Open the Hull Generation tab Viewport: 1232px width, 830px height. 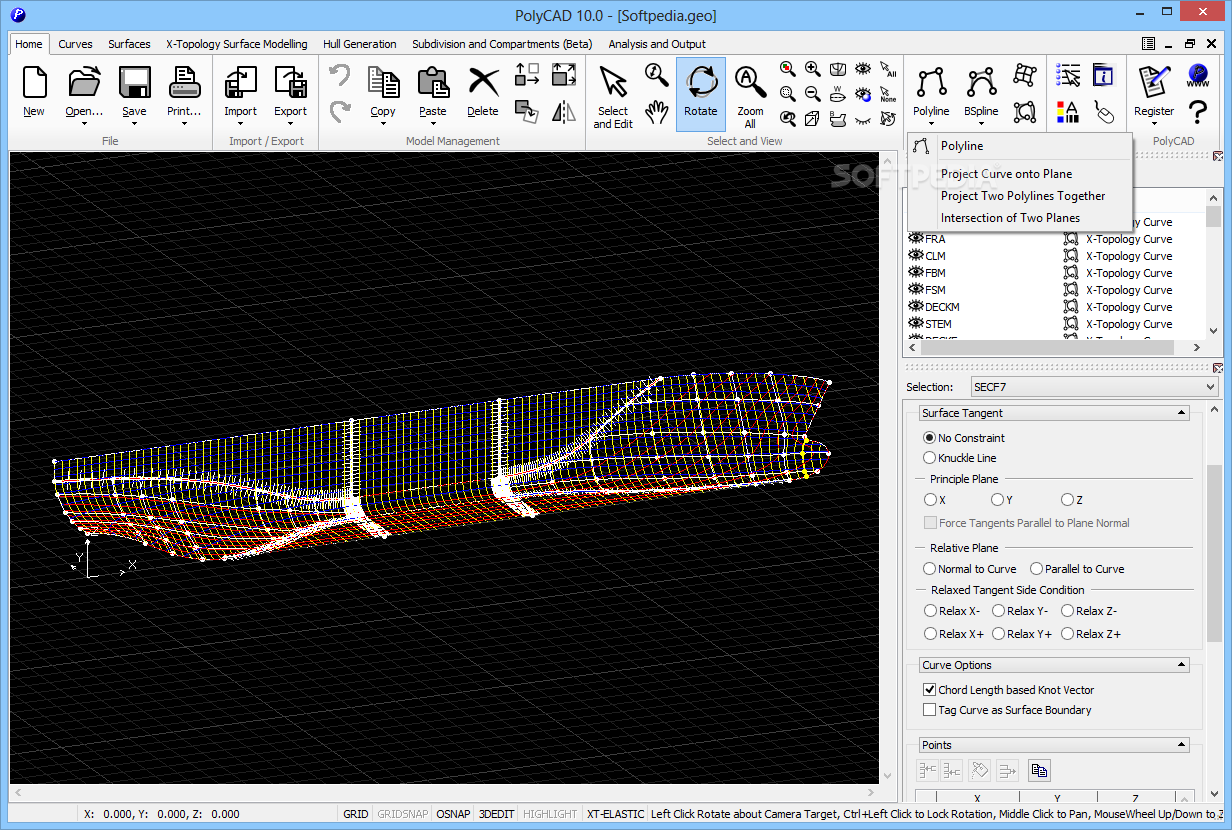coord(360,44)
